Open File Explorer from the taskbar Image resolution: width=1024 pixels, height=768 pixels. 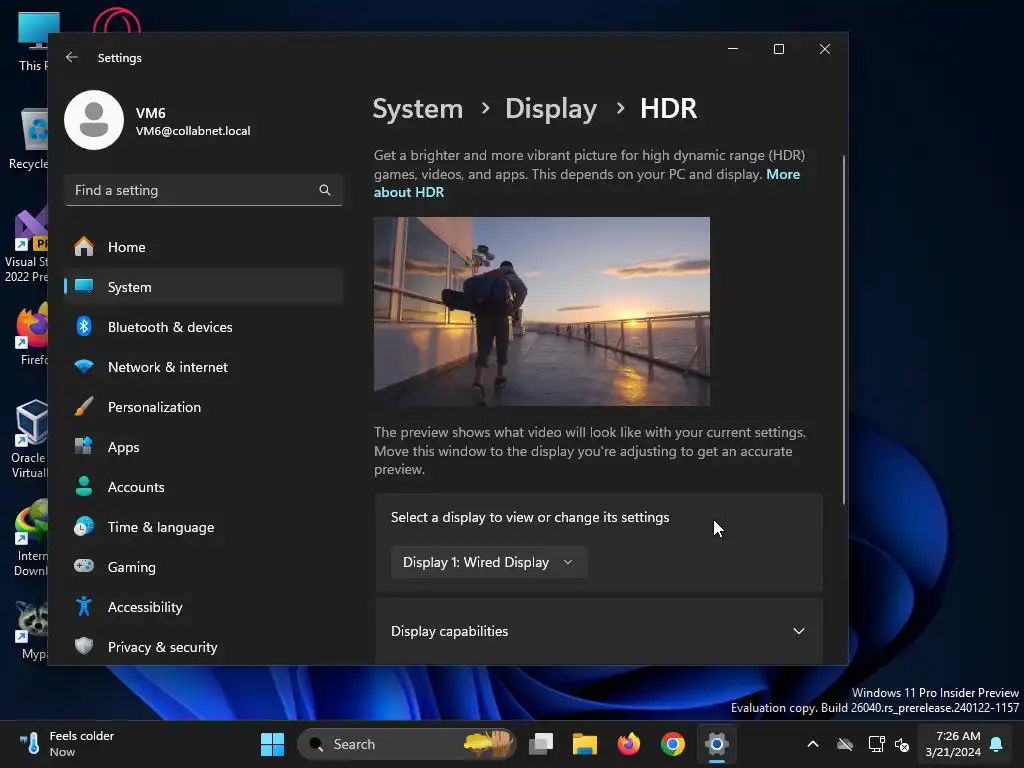click(x=584, y=744)
